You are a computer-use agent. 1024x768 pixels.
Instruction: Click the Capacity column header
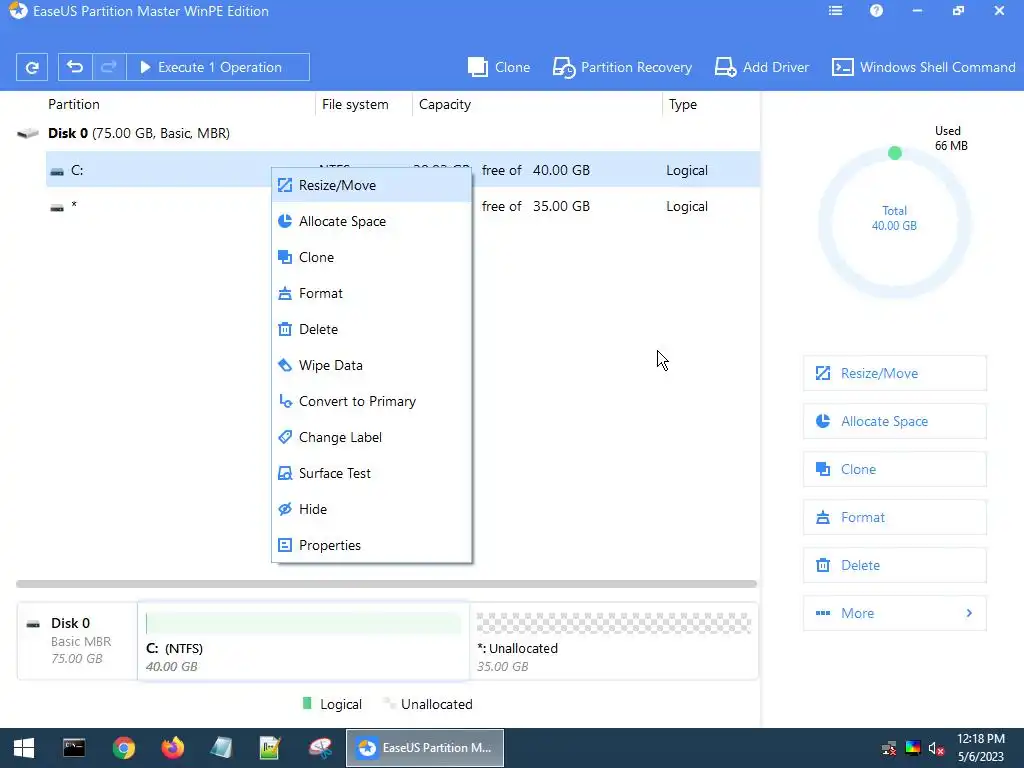click(x=445, y=104)
